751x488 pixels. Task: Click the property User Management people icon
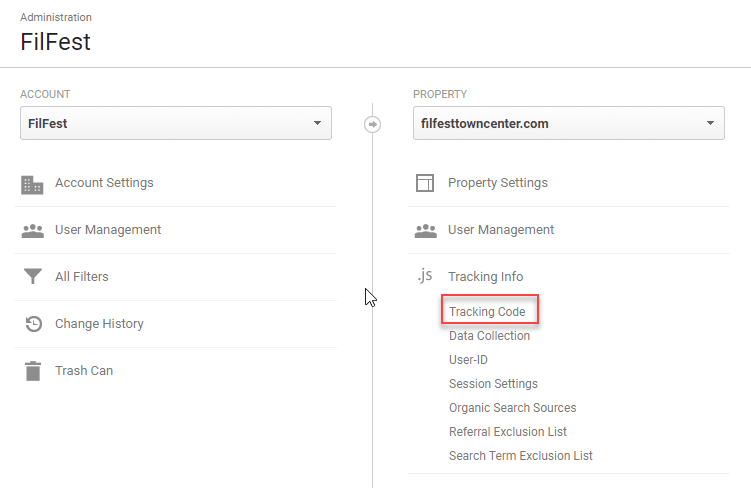point(425,230)
